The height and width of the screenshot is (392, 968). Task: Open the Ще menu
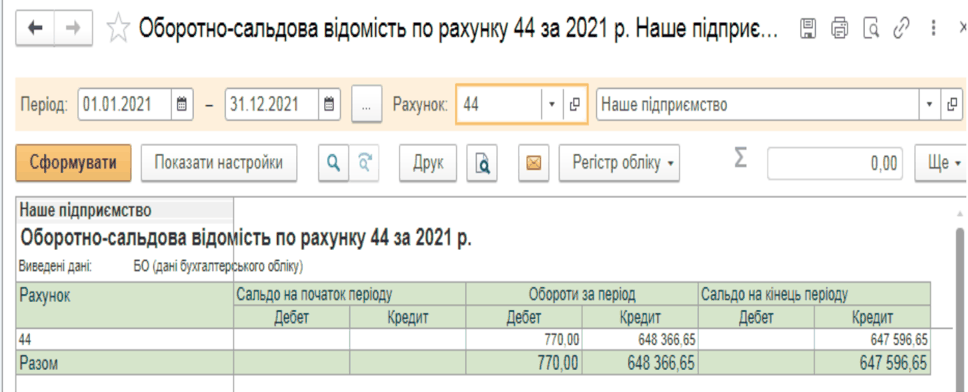941,164
